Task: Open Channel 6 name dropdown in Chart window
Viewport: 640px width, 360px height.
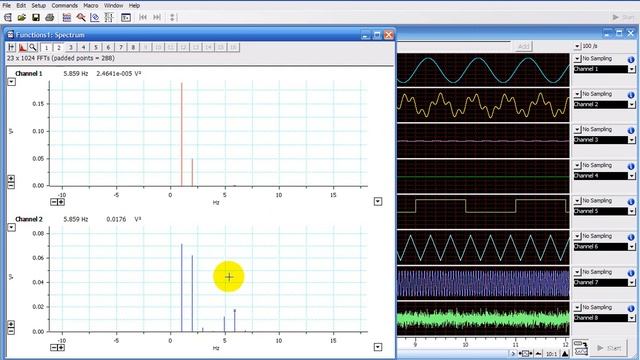Action: (631, 247)
